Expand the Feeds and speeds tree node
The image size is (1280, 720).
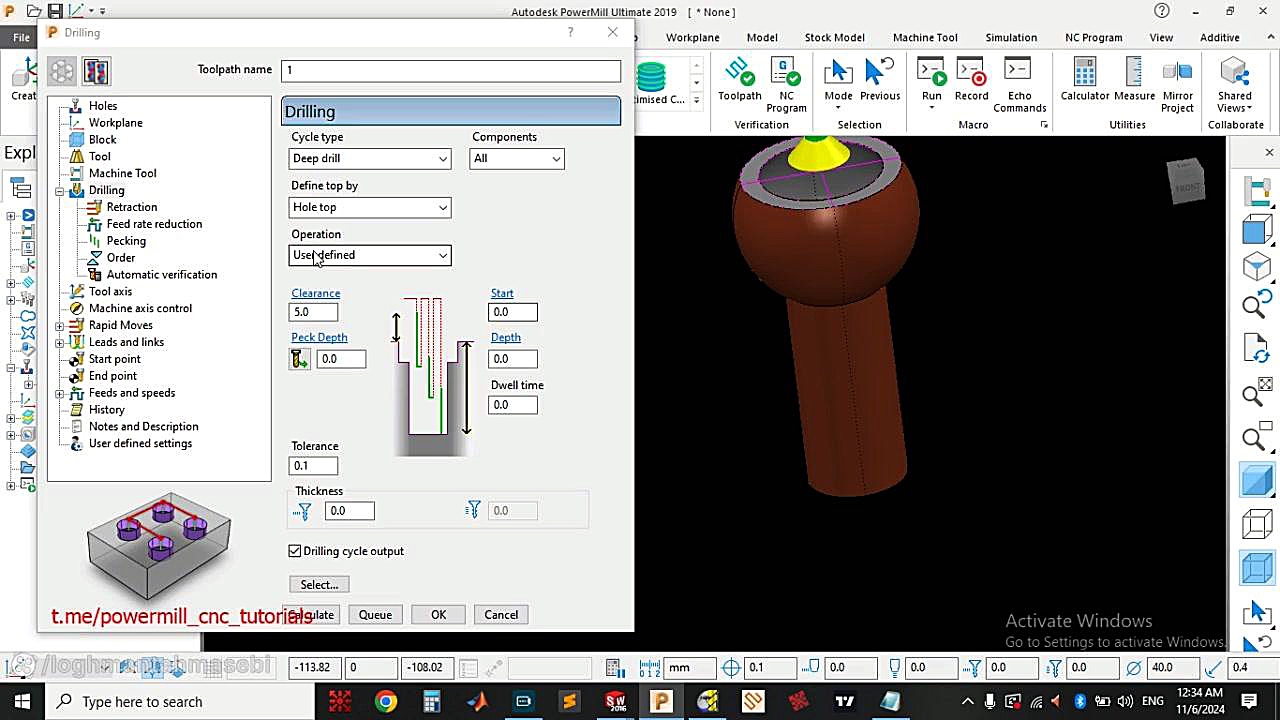click(60, 393)
